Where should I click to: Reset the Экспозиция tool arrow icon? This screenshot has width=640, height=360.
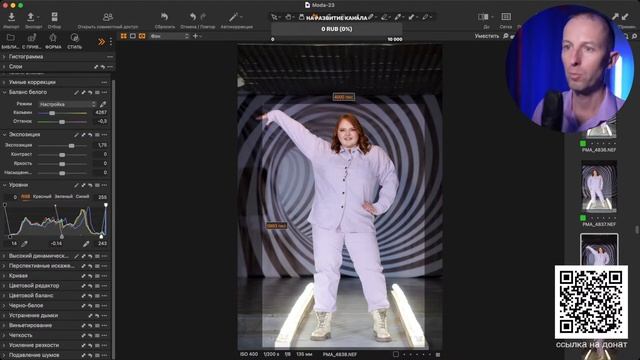[x=90, y=135]
